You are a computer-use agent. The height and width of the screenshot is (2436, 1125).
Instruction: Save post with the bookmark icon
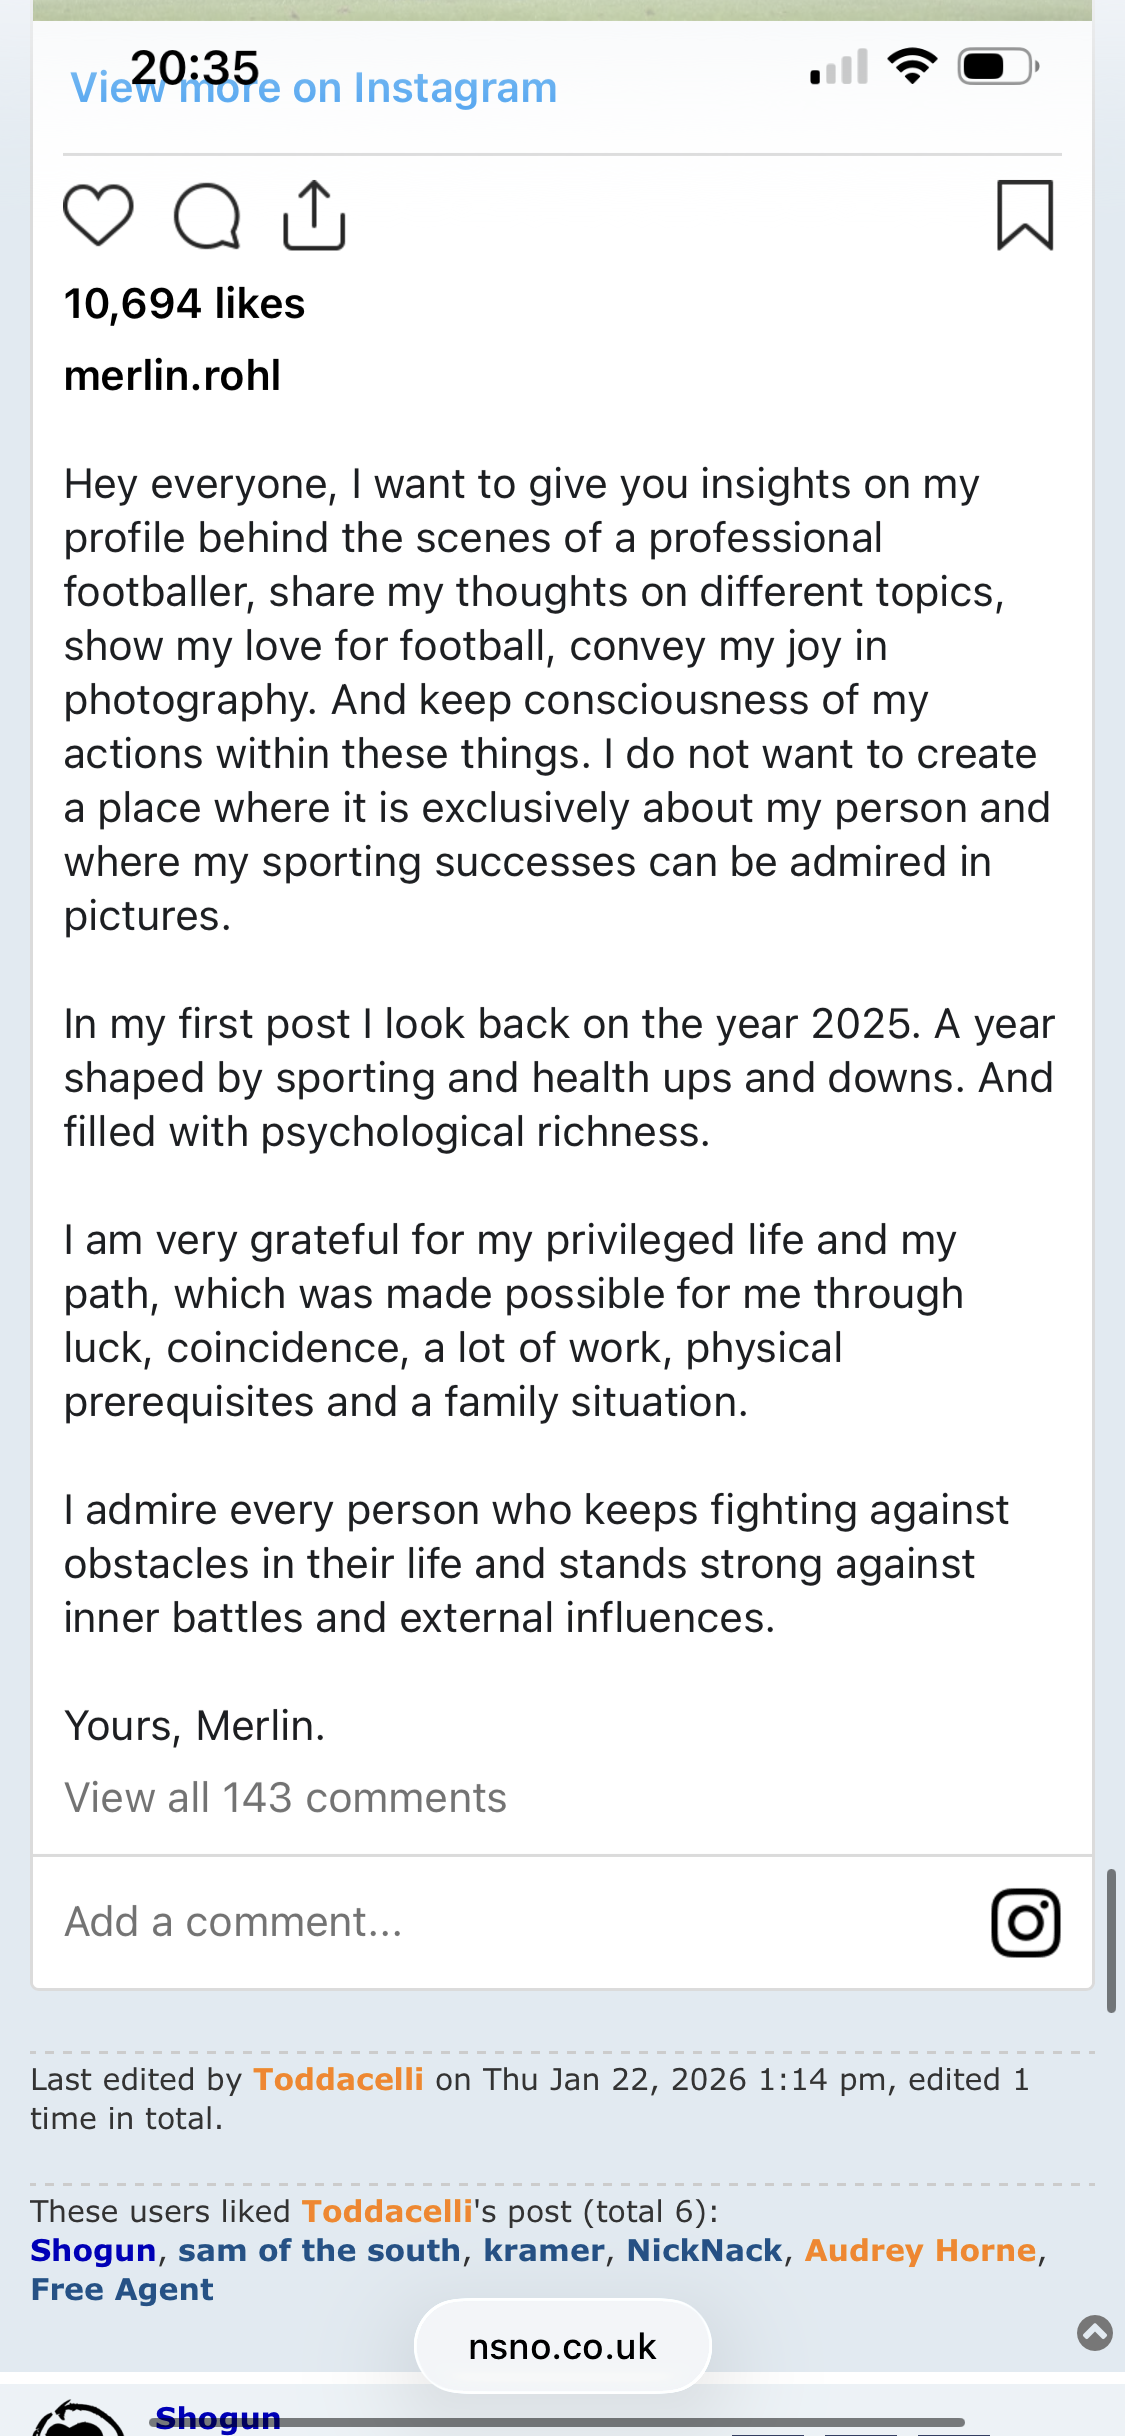(1025, 215)
